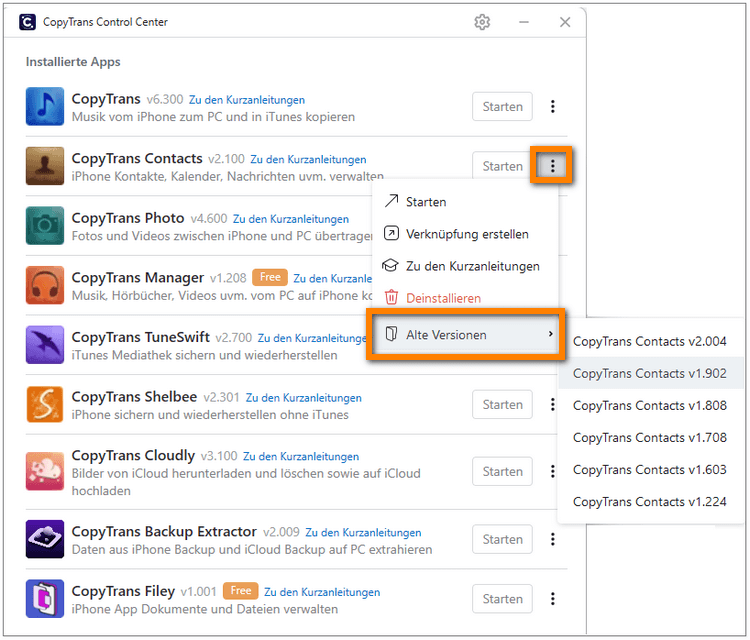Open Kurzanleitungen link for CopyTrans Manager
The height and width of the screenshot is (640, 750).
coord(333,278)
